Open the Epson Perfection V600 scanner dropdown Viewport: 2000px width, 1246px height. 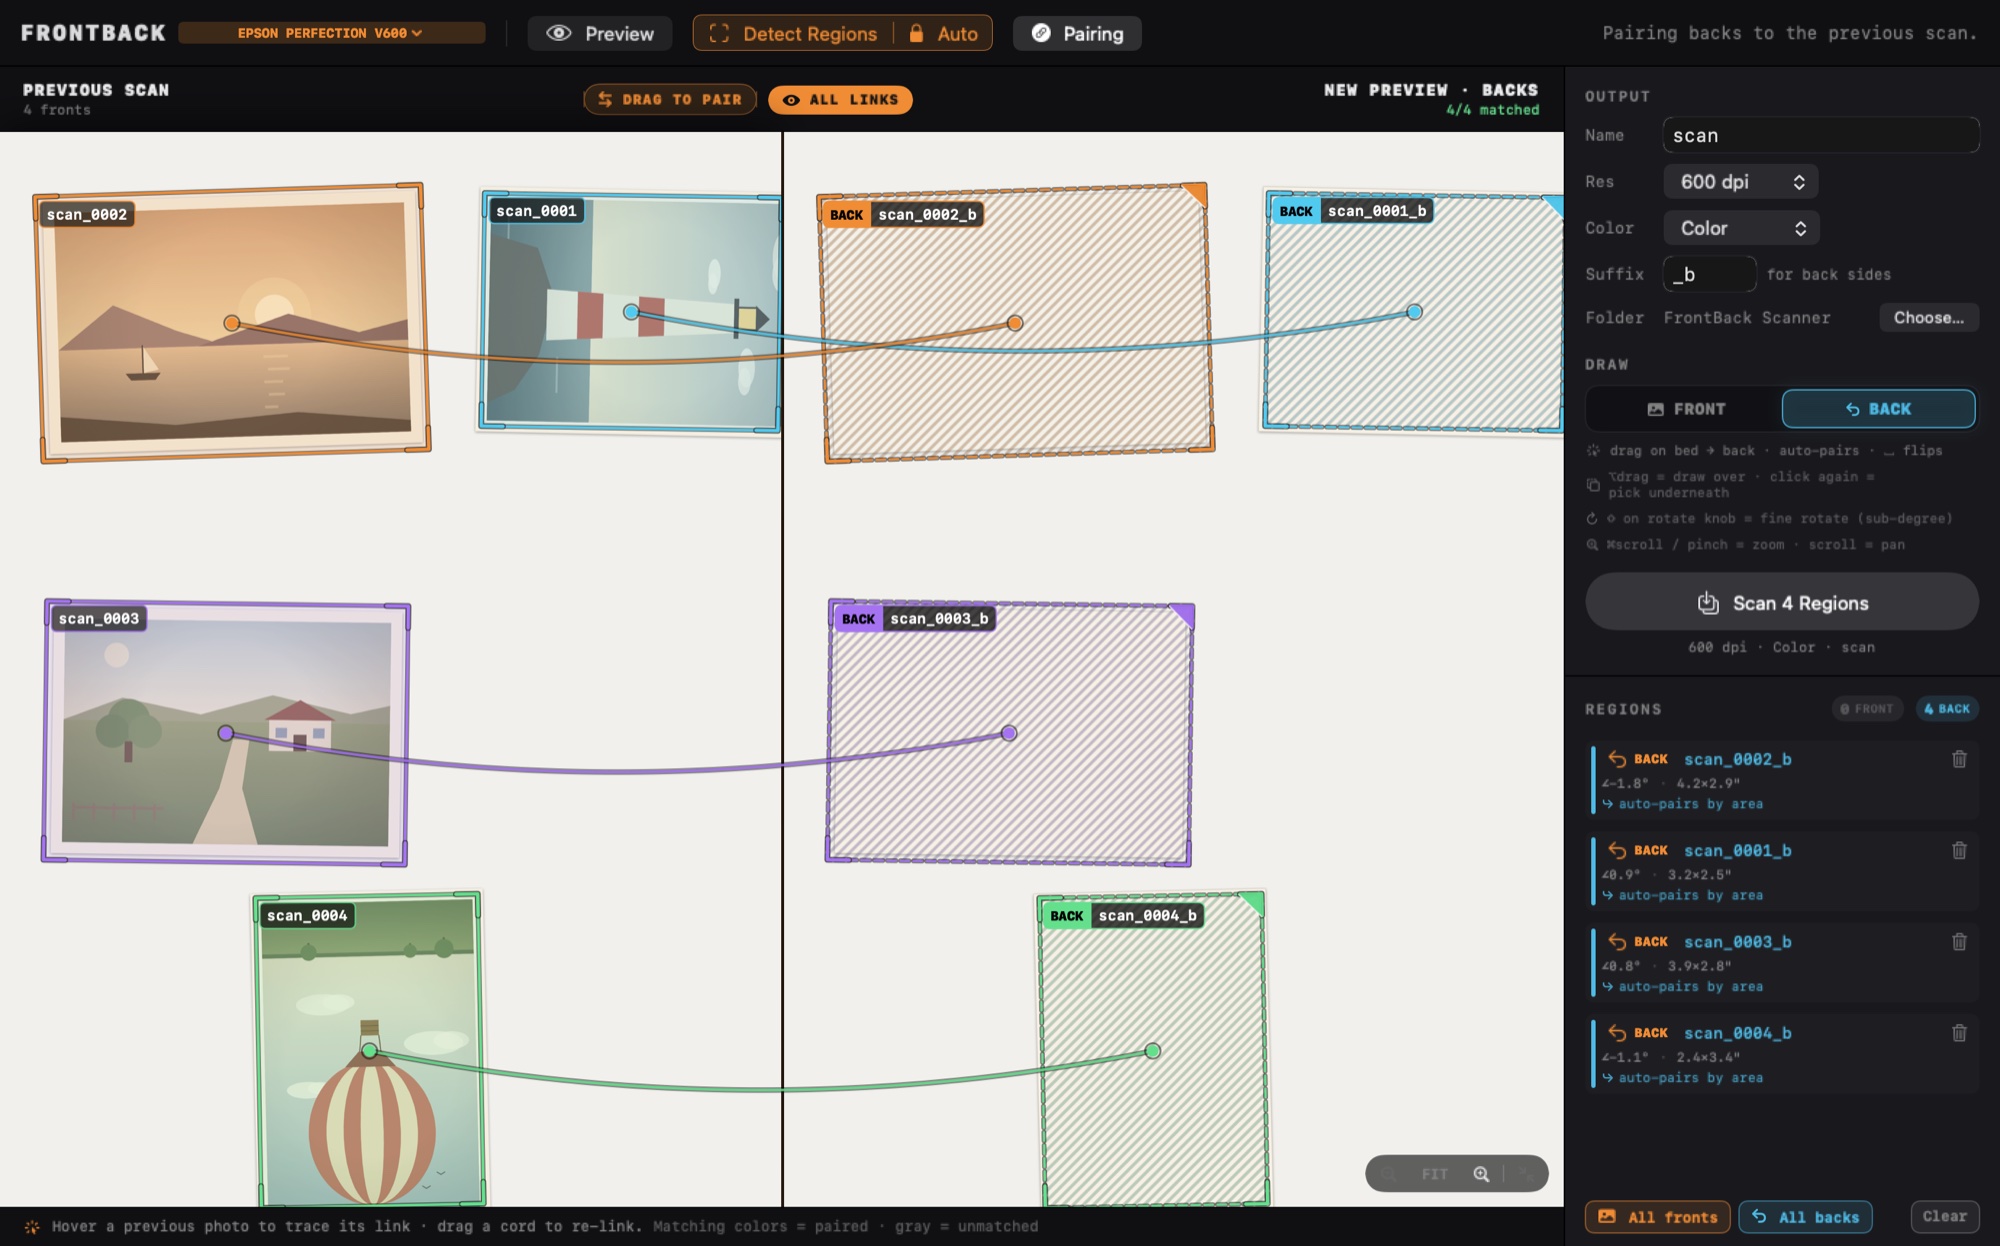pyautogui.click(x=331, y=33)
